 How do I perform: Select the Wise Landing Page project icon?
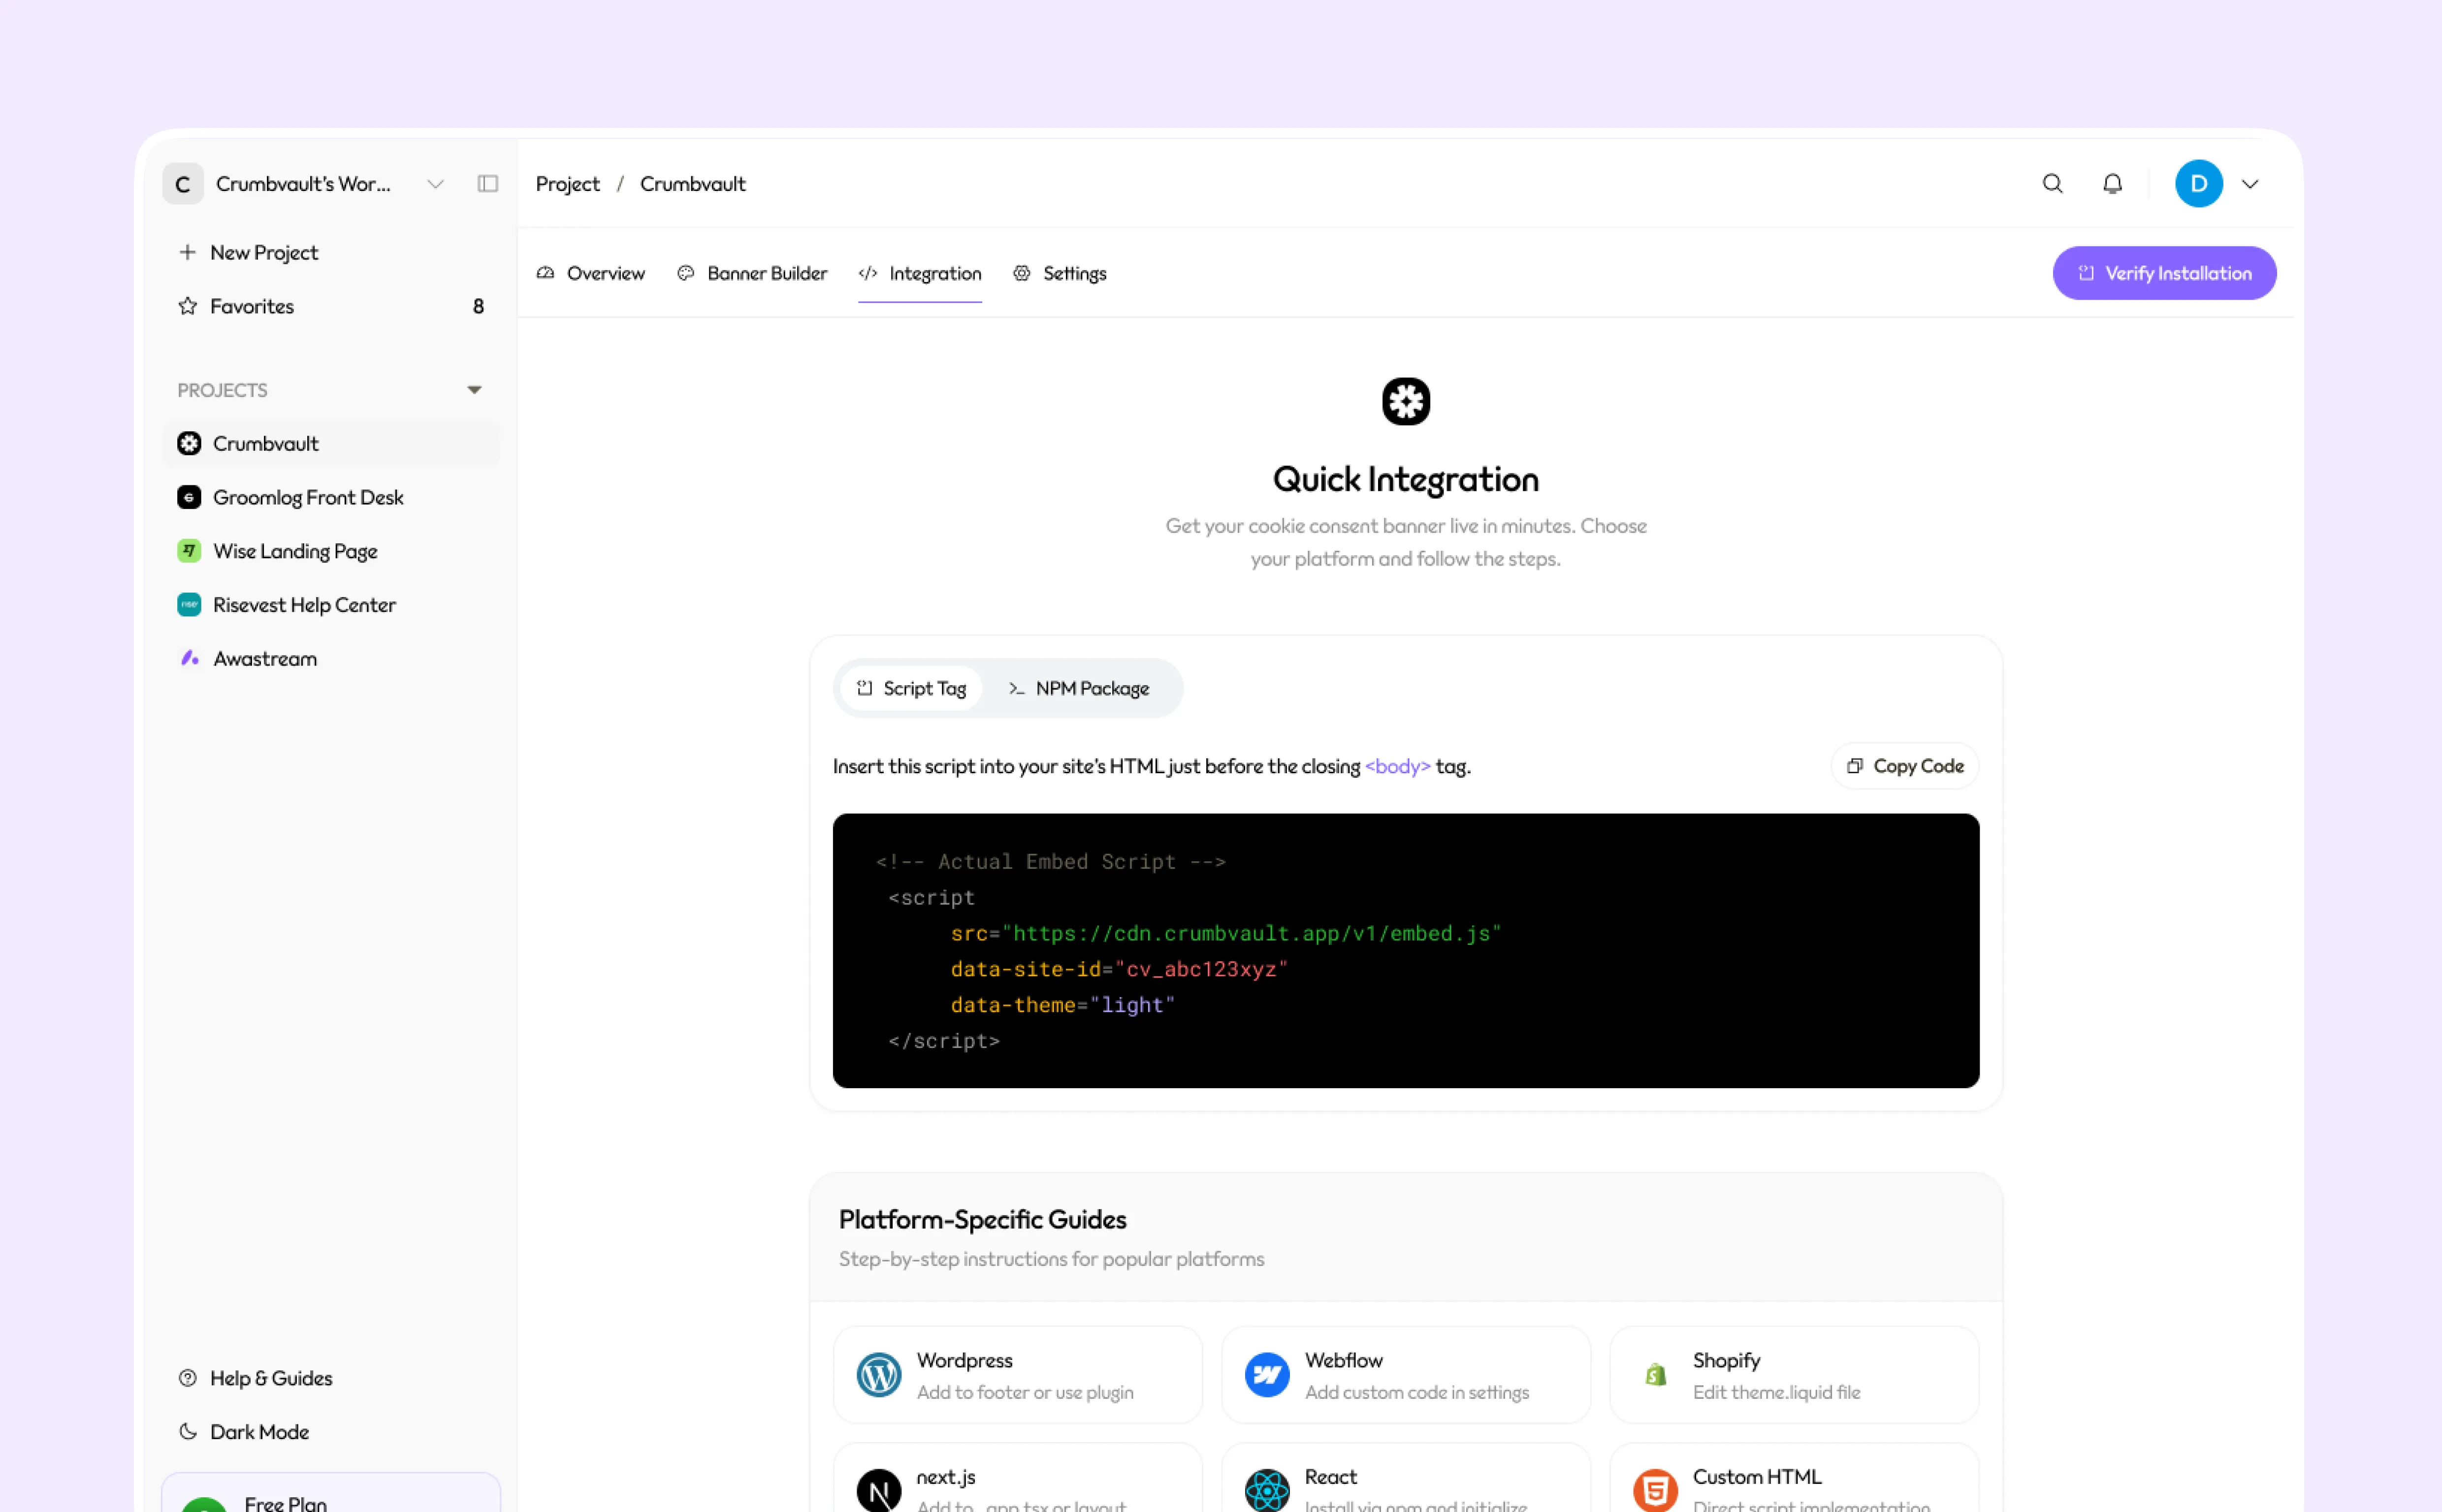189,551
